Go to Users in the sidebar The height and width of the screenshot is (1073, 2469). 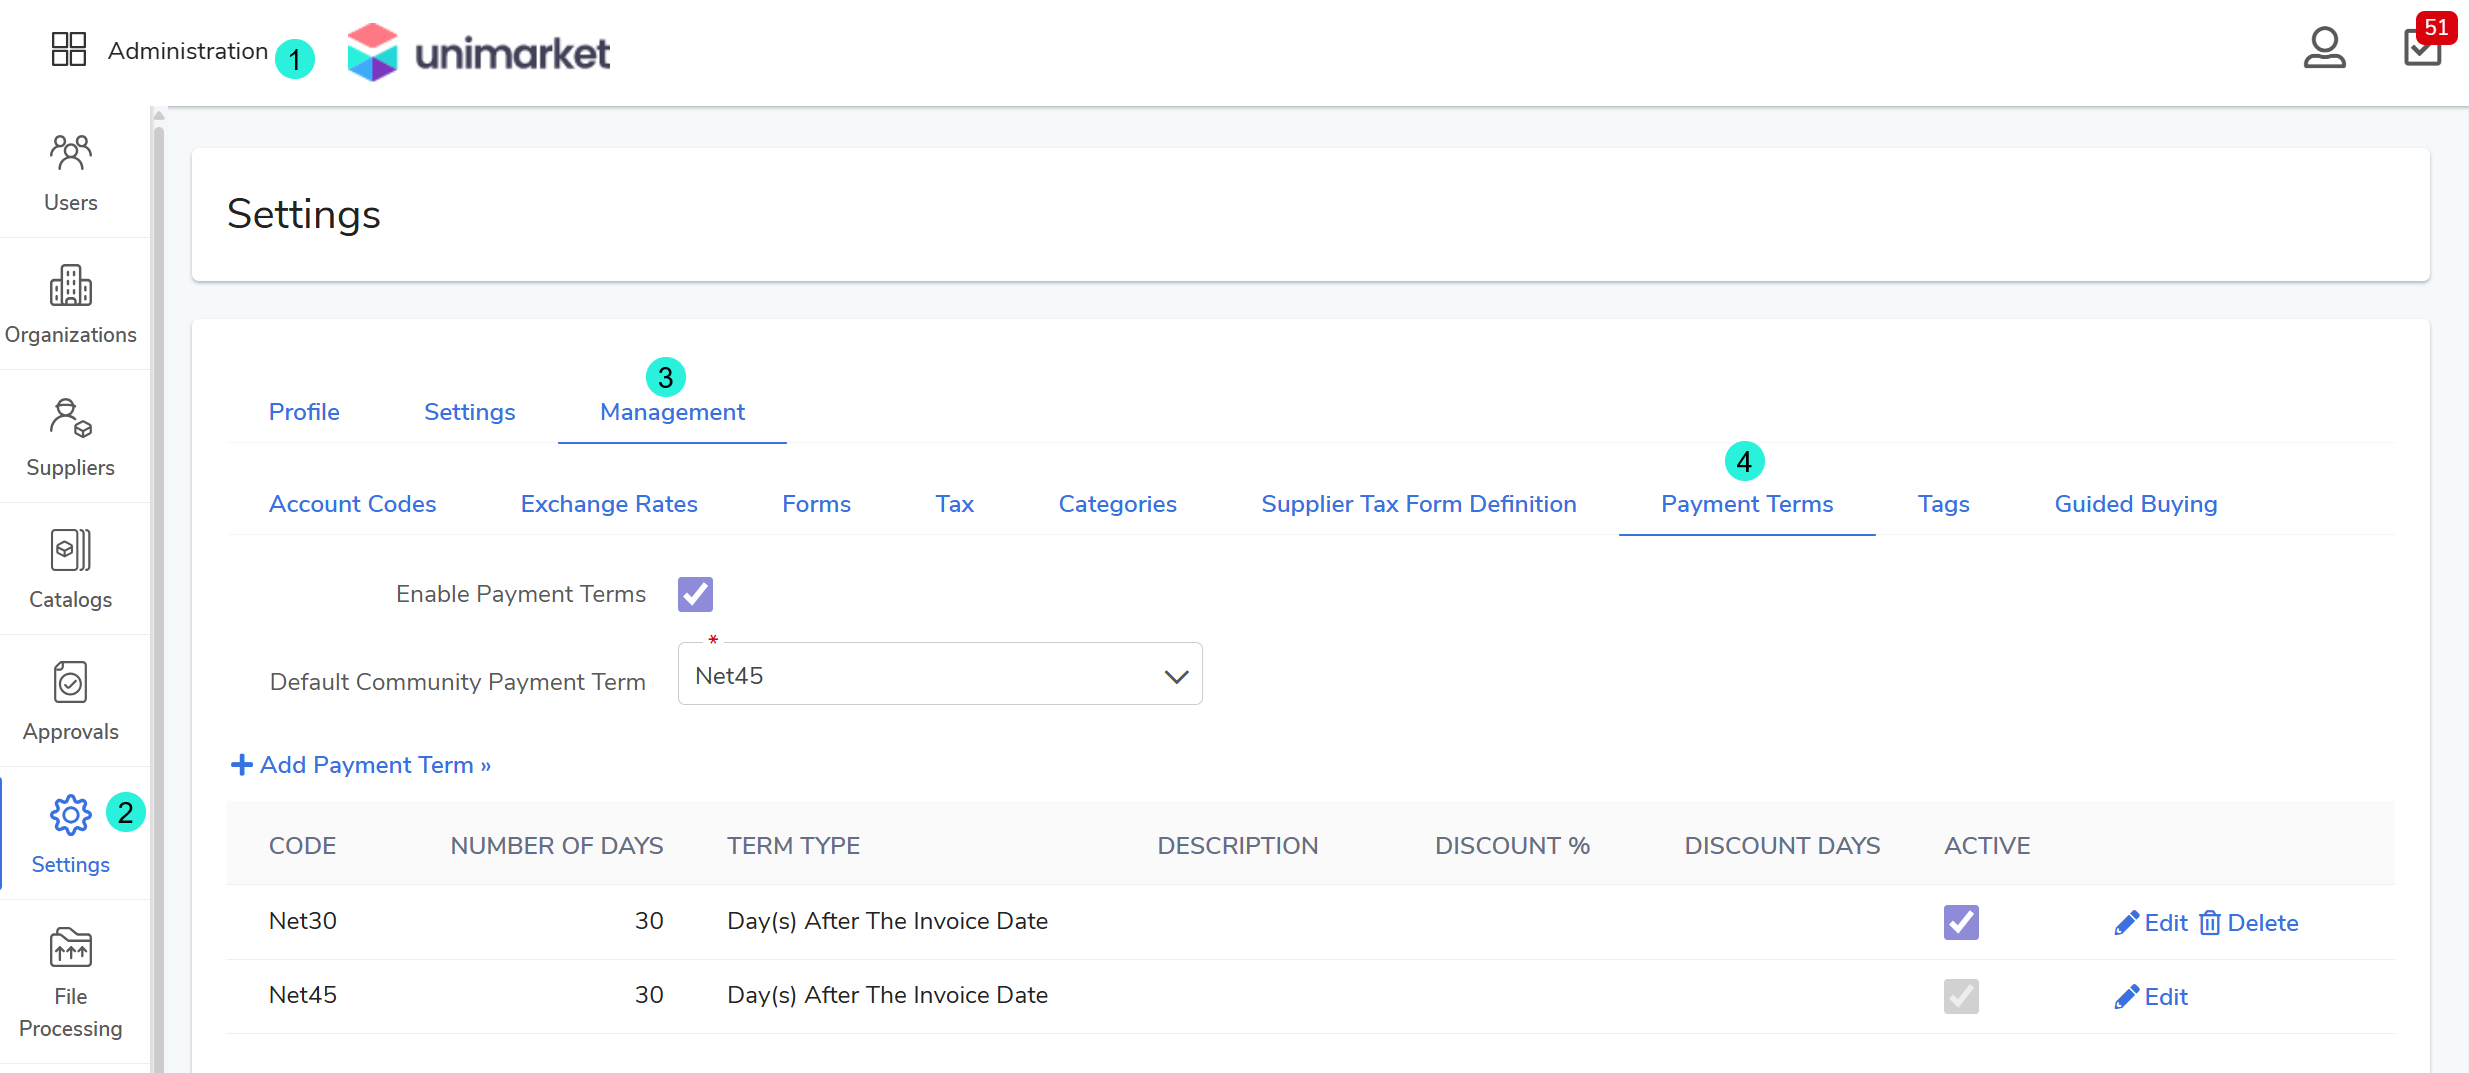pyautogui.click(x=71, y=172)
